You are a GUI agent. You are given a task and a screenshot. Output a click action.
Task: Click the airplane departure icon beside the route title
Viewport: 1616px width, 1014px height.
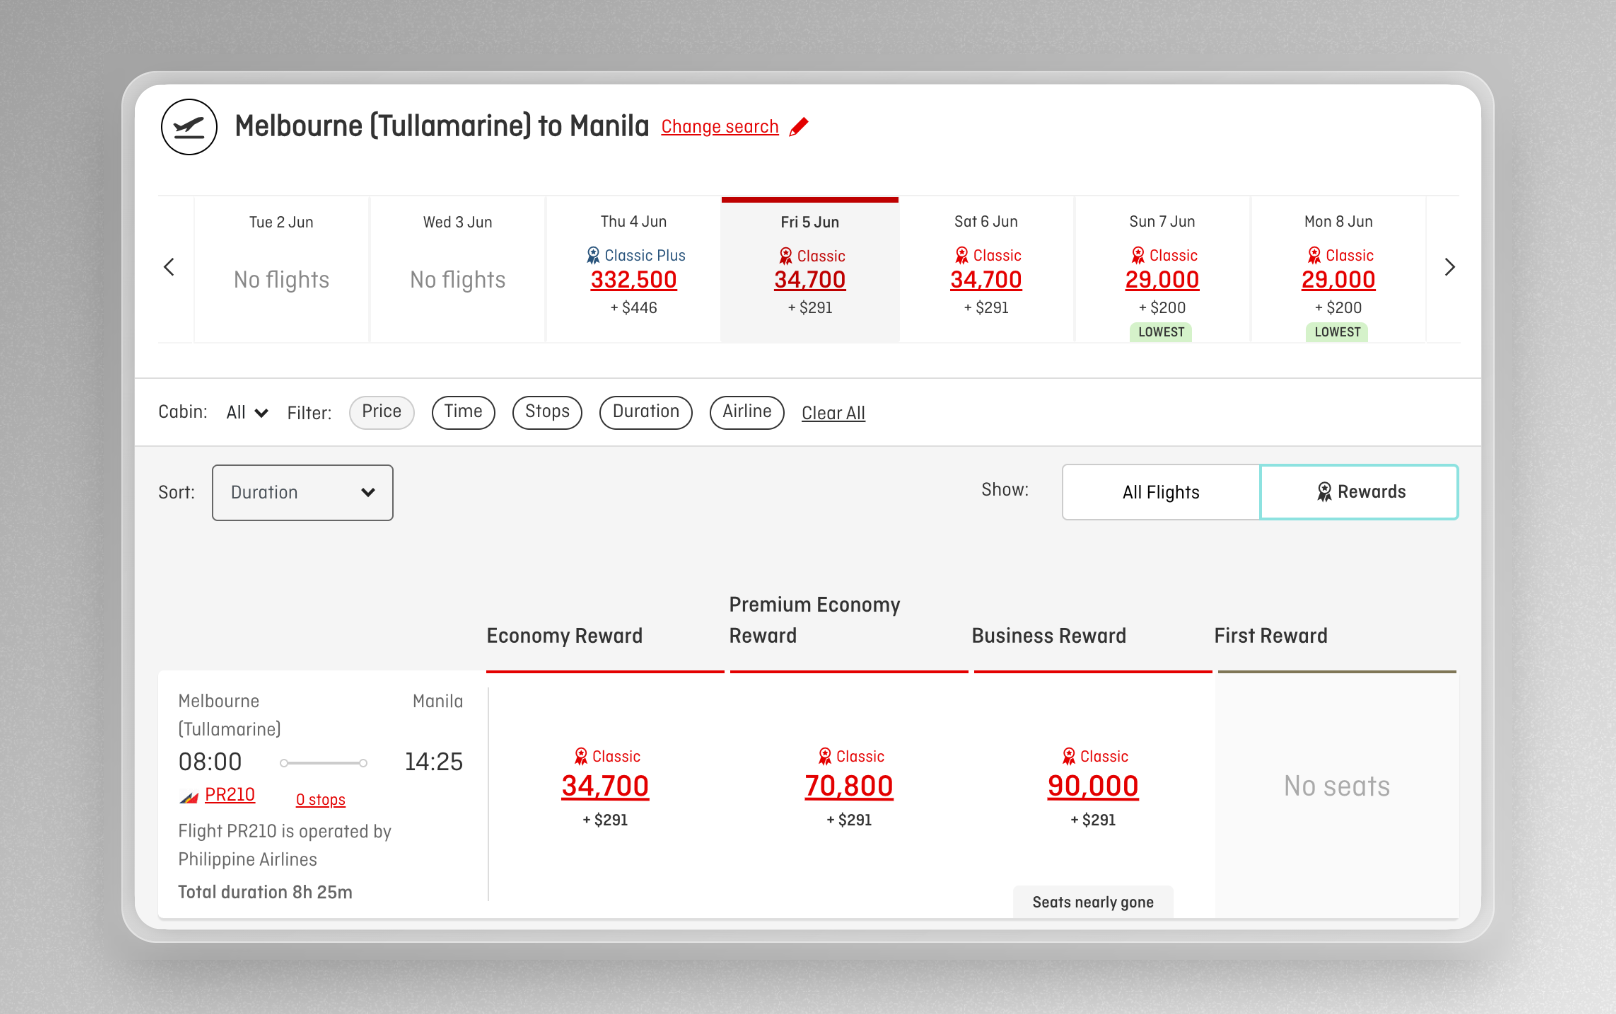click(189, 127)
